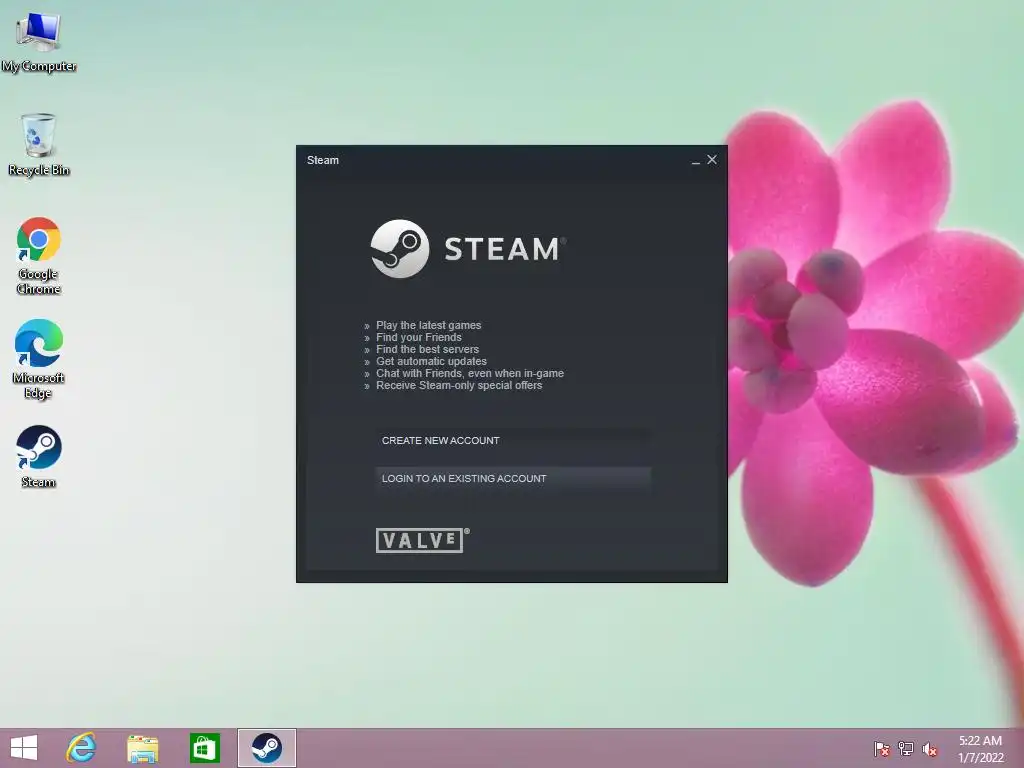Minimize the Steam window
Viewport: 1024px width, 768px height.
[696, 161]
